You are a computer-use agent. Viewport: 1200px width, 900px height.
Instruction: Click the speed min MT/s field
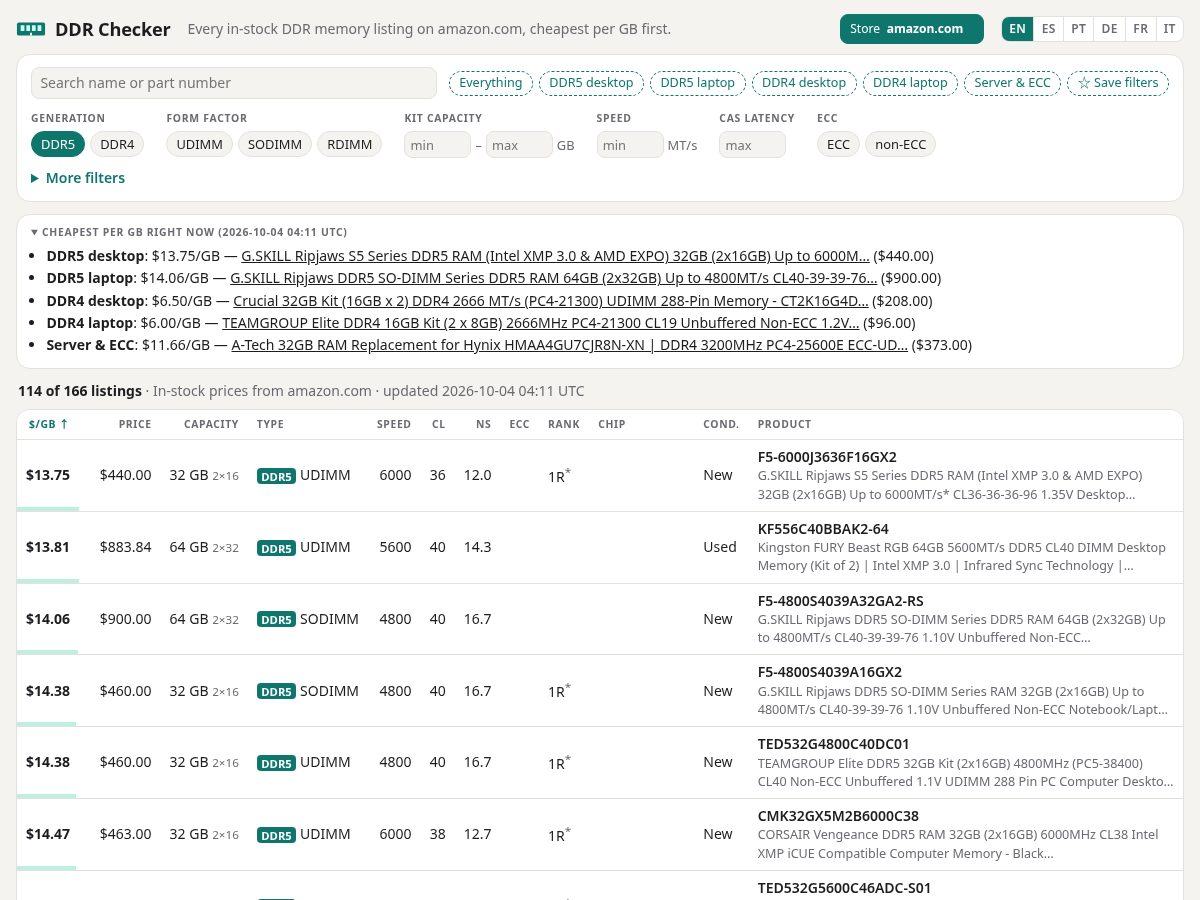(630, 145)
